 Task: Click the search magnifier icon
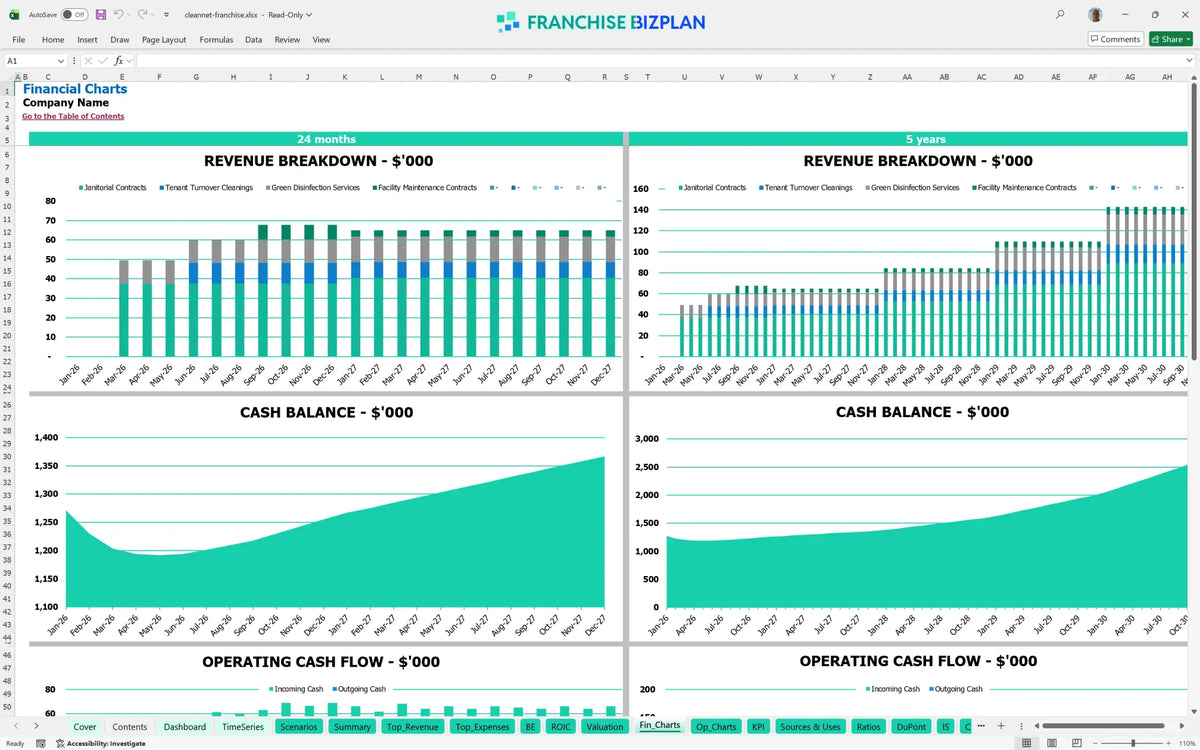[x=1060, y=15]
